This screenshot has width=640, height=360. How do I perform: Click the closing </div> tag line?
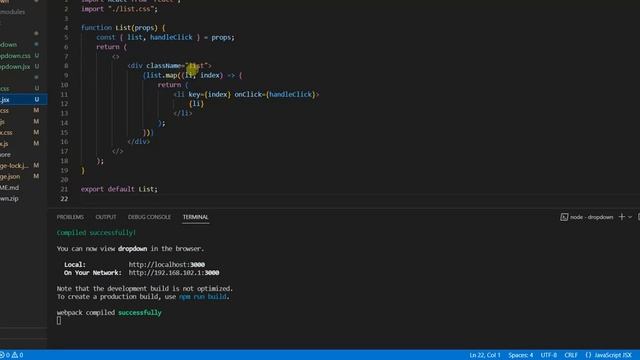tap(139, 142)
